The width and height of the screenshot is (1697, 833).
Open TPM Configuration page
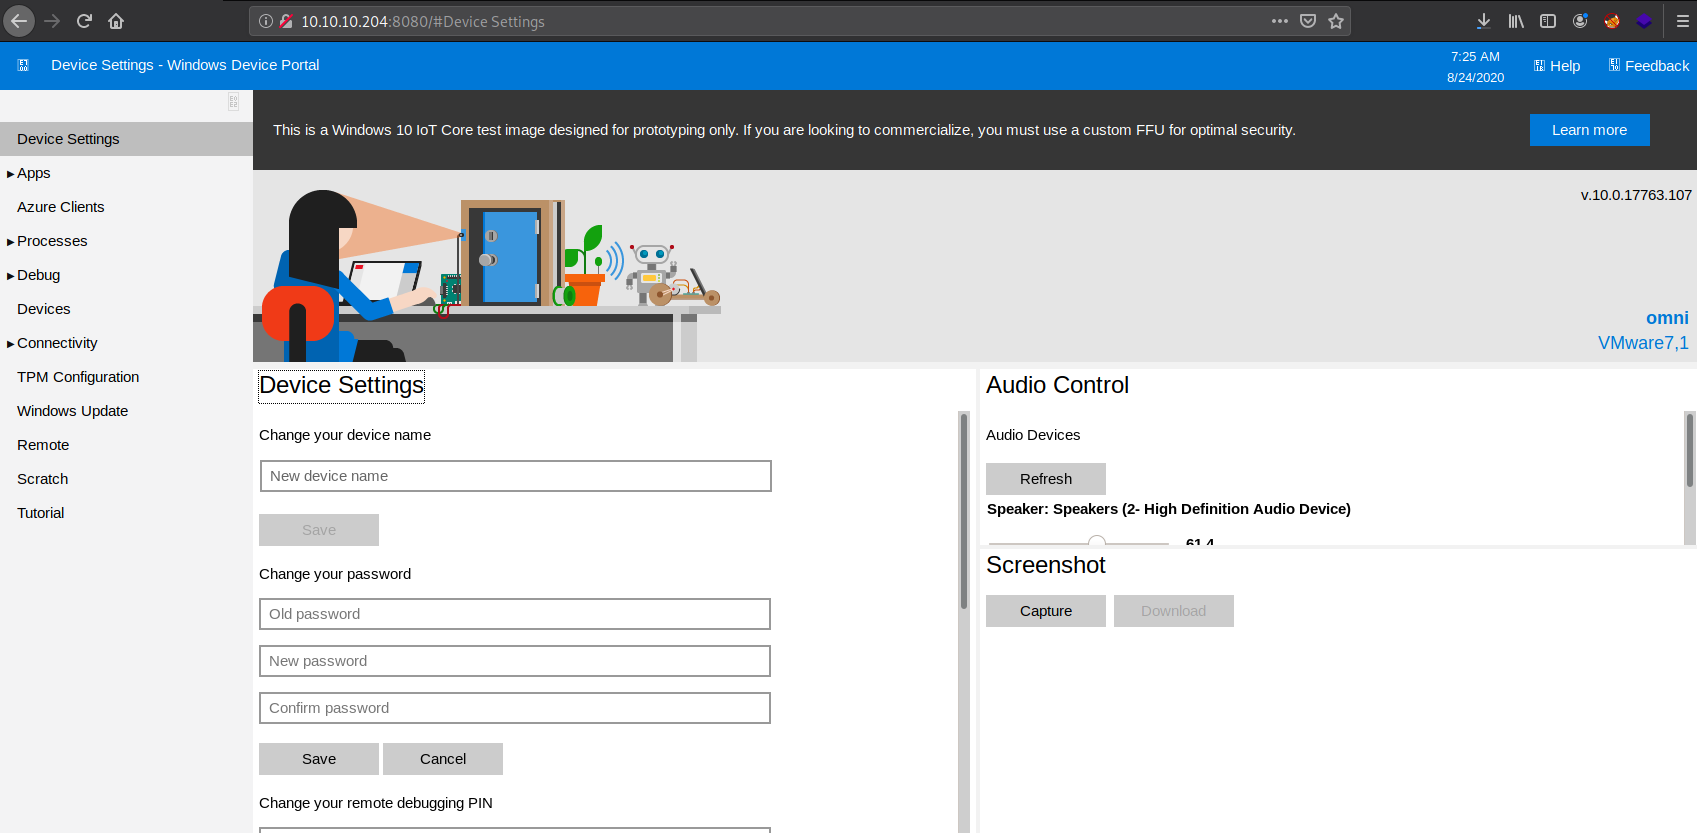[x=78, y=377]
